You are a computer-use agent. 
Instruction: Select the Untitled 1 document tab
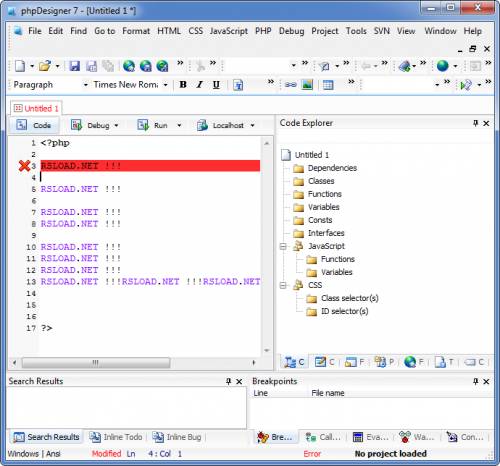(36, 108)
